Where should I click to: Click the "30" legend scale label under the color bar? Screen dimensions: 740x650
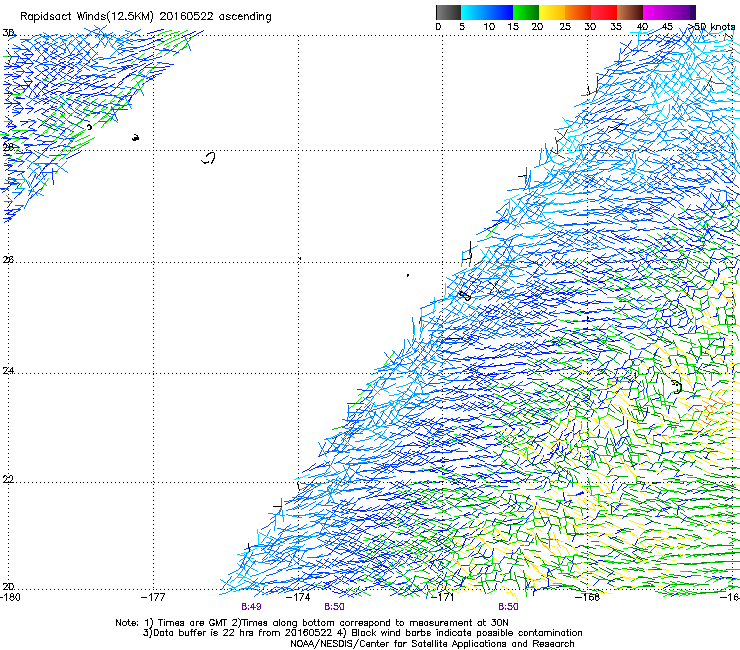590,27
